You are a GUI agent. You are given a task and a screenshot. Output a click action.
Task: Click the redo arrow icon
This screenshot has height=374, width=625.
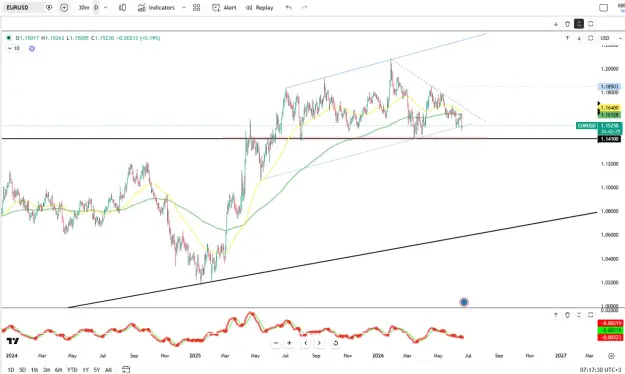[305, 8]
